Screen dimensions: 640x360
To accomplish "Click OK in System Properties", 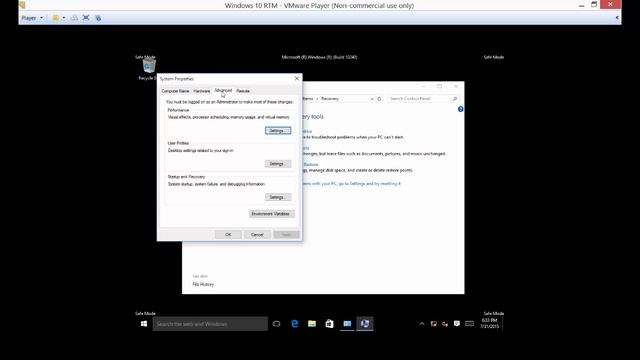I will [x=228, y=235].
